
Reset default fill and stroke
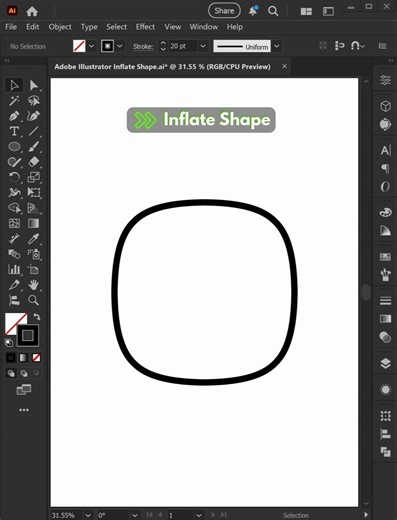click(9, 342)
